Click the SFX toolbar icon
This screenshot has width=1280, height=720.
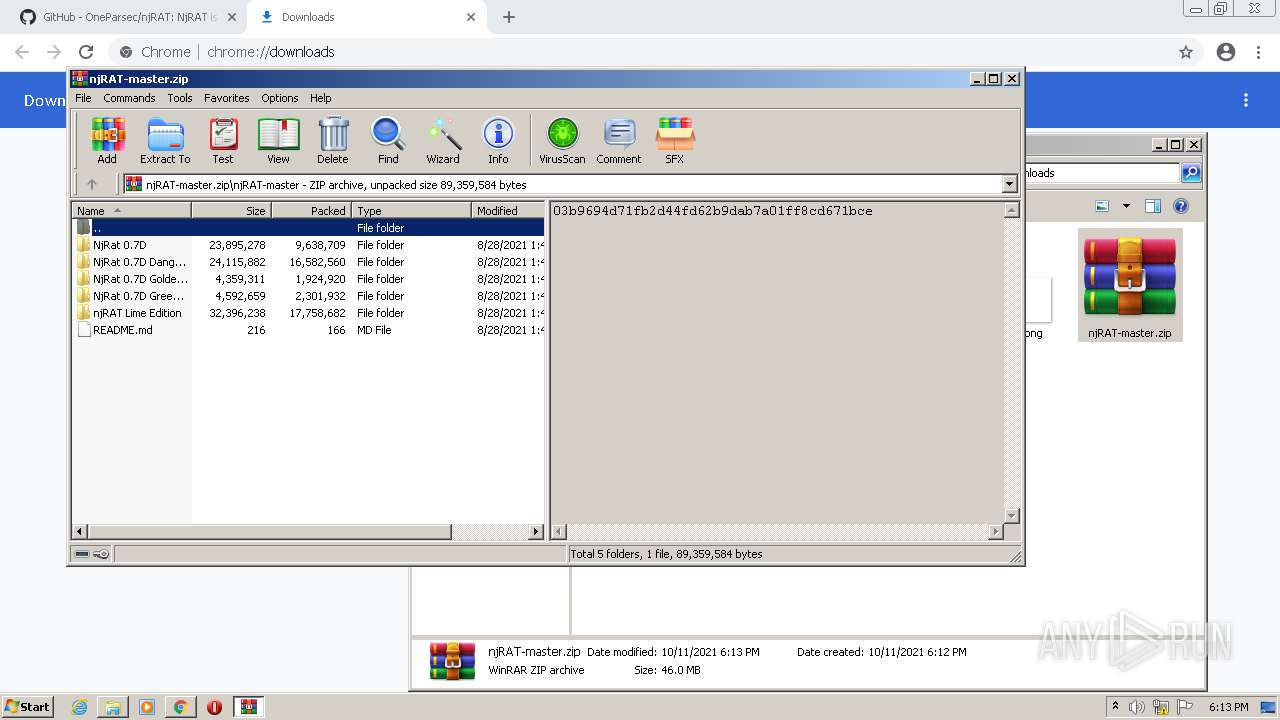click(675, 140)
